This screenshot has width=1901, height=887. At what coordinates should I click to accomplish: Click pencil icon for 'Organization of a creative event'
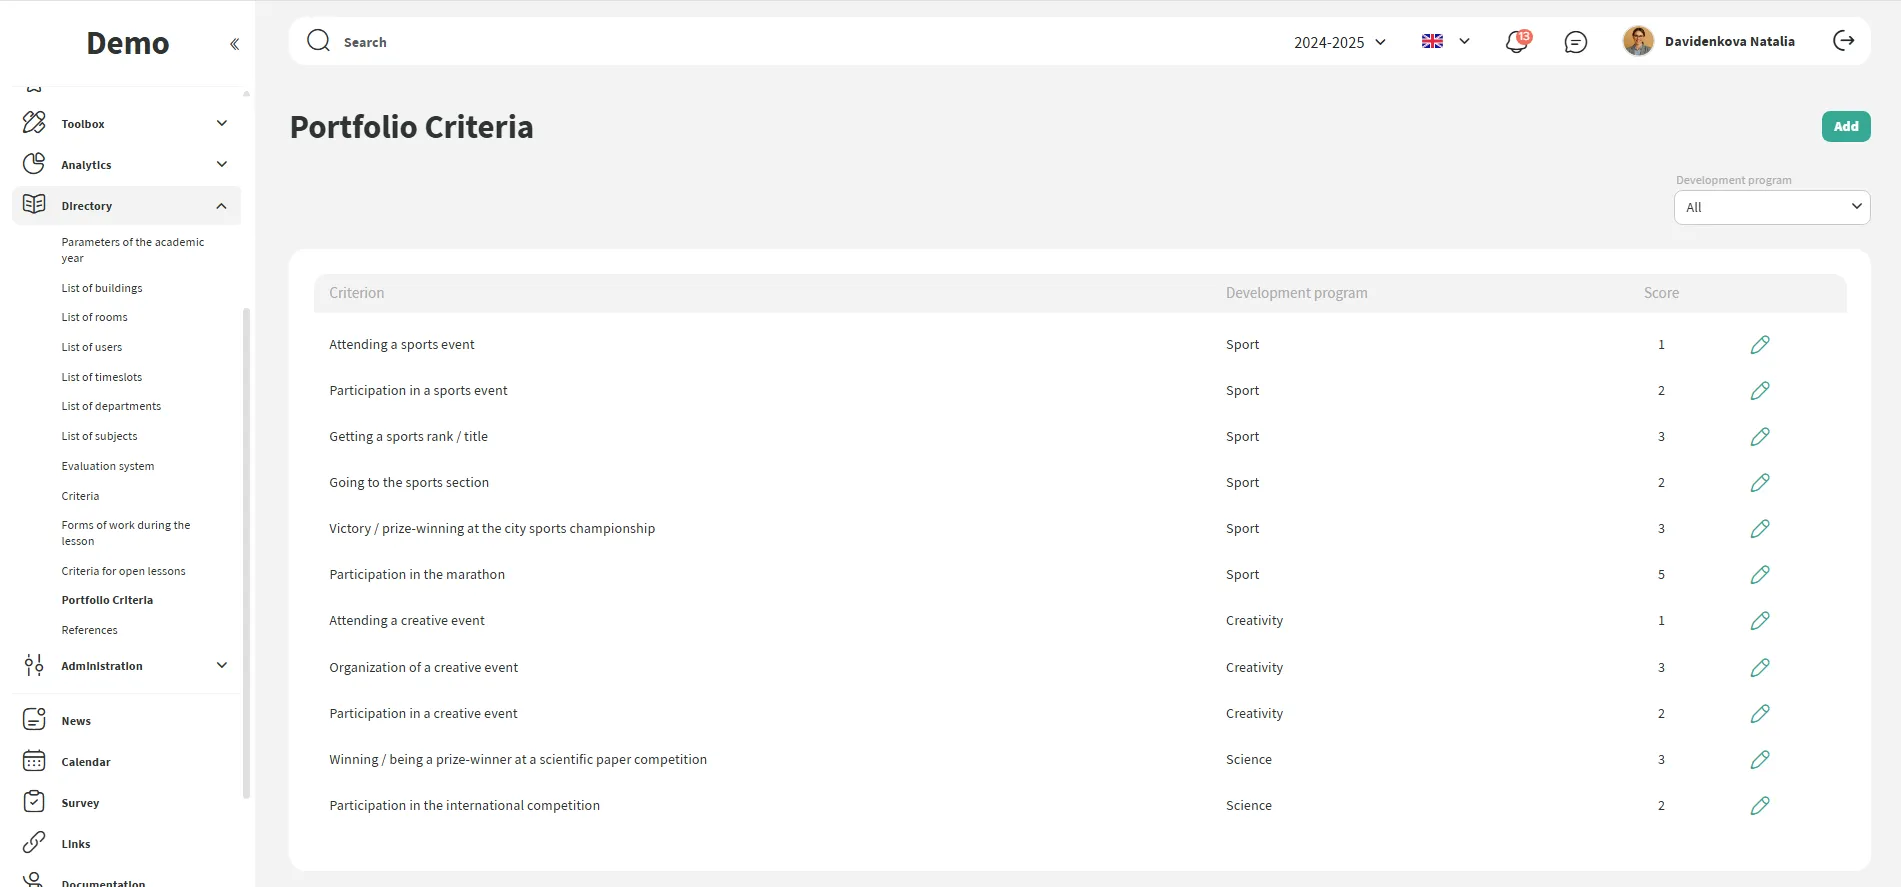1760,668
